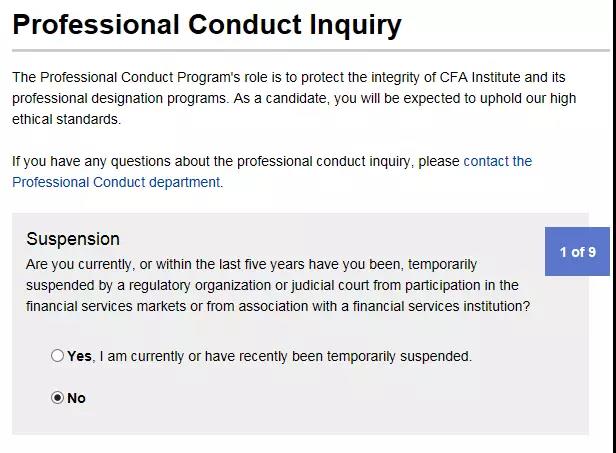
Task: Click the empty gray area below the No option
Action: click(300, 421)
